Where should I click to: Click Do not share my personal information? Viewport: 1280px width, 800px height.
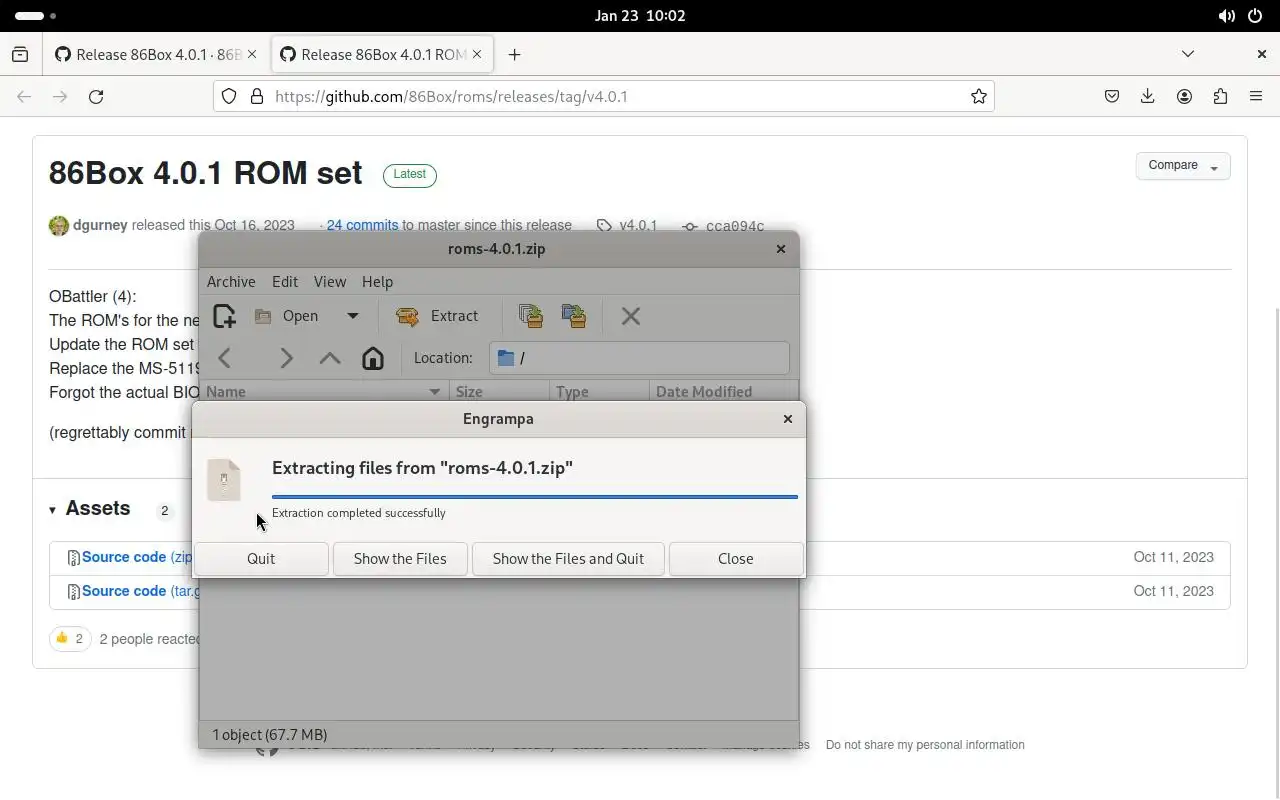coord(925,745)
